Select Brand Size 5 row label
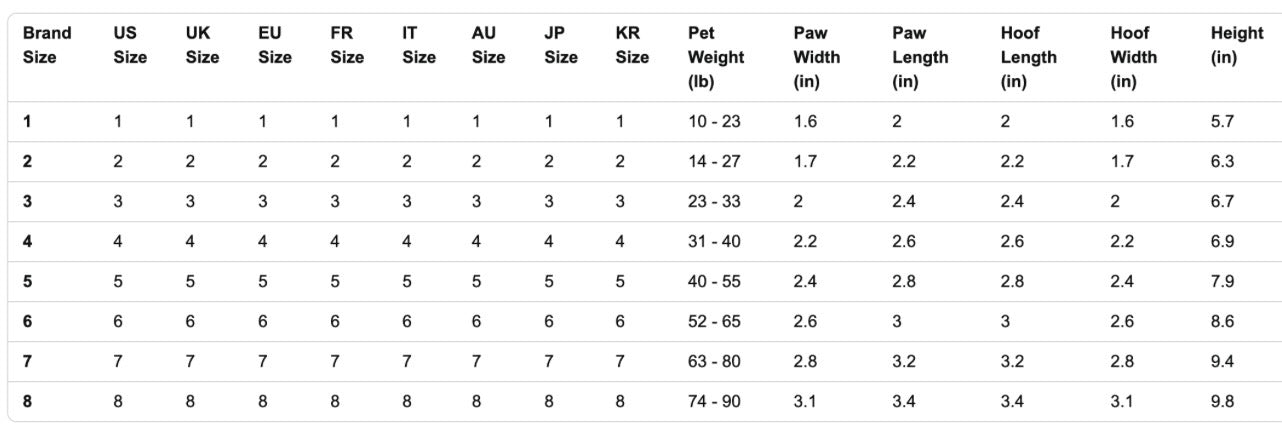The image size is (1282, 440). coord(28,282)
